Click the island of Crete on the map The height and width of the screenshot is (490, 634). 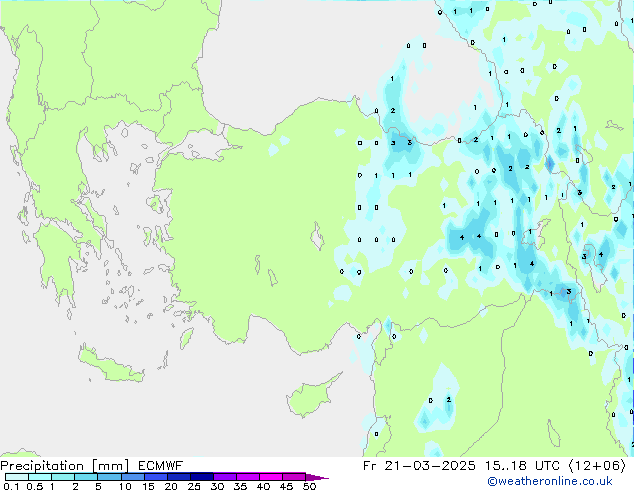tap(110, 365)
